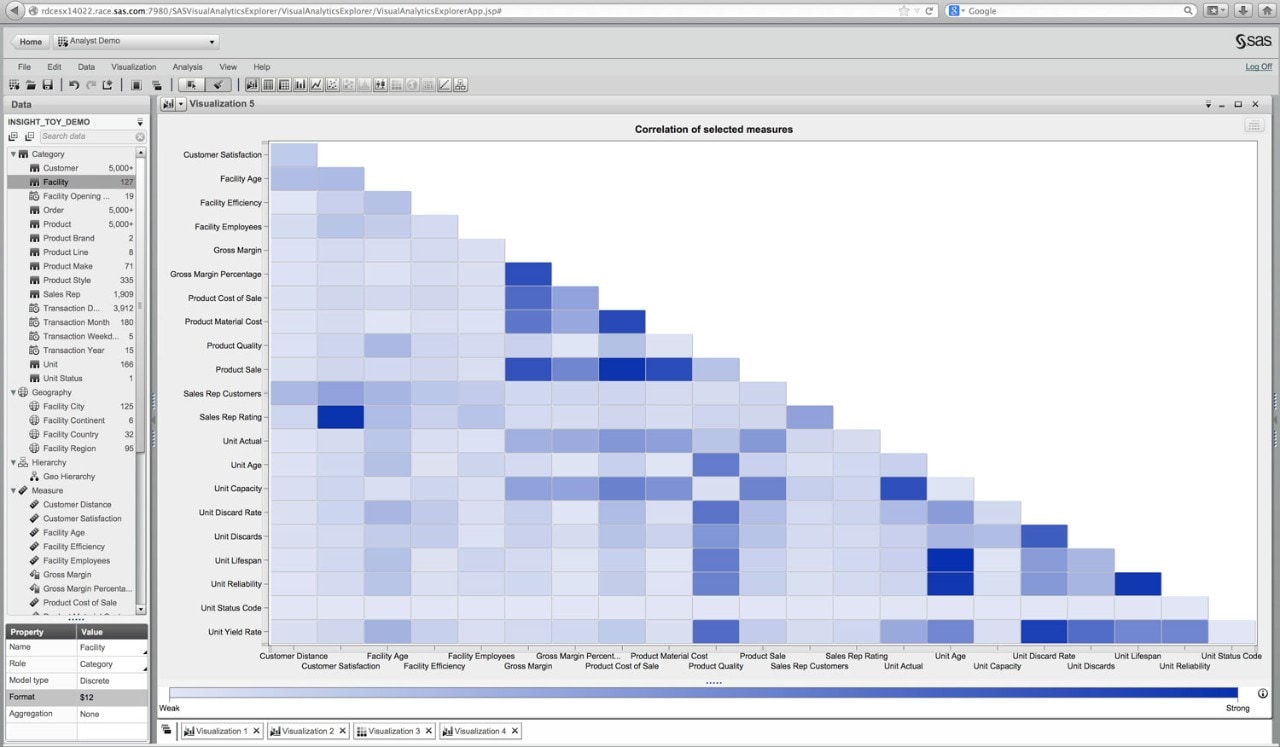
Task: Select the scatter plot toolbar icon
Action: coord(332,85)
